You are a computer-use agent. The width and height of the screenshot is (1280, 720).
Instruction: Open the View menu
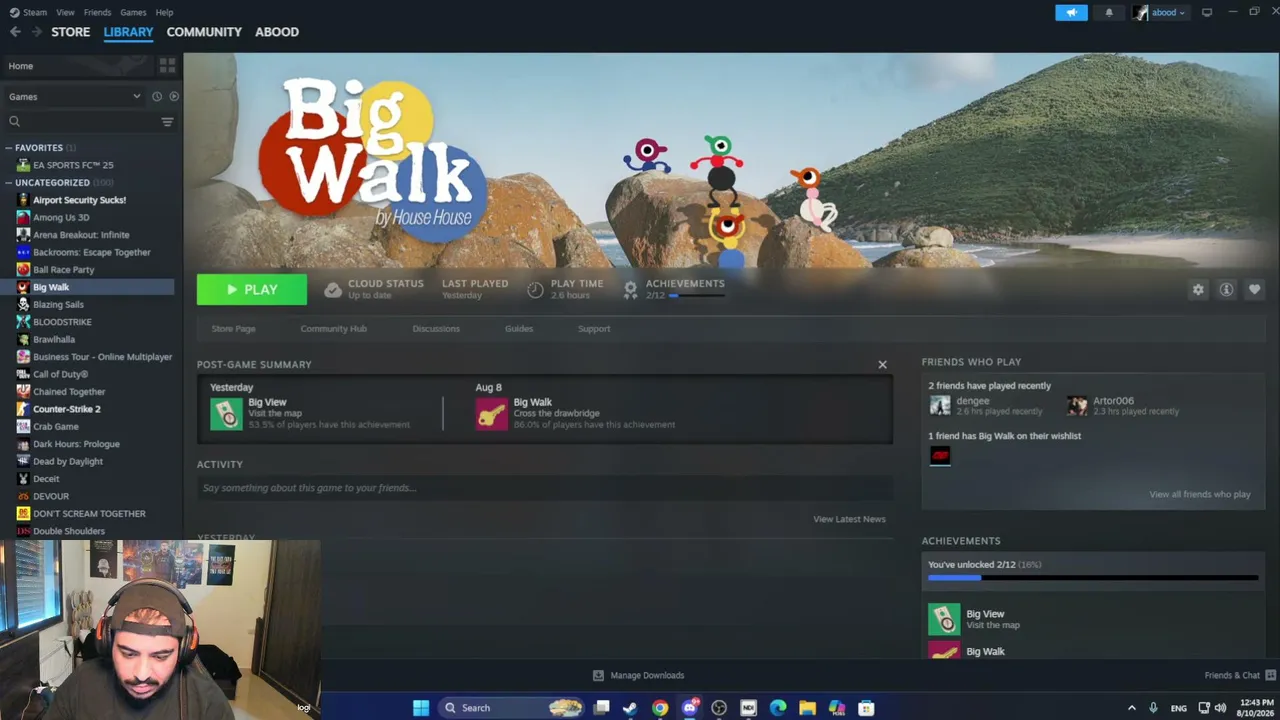(x=65, y=12)
